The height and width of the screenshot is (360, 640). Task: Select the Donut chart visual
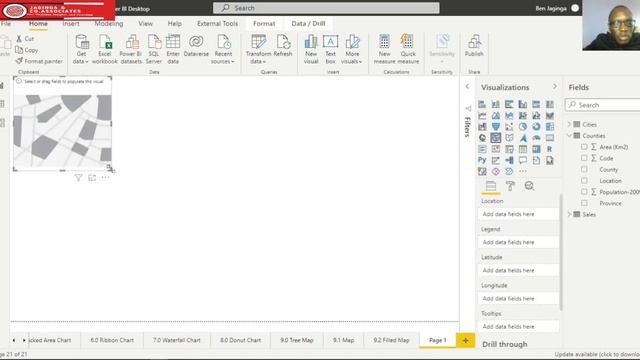pos(536,127)
